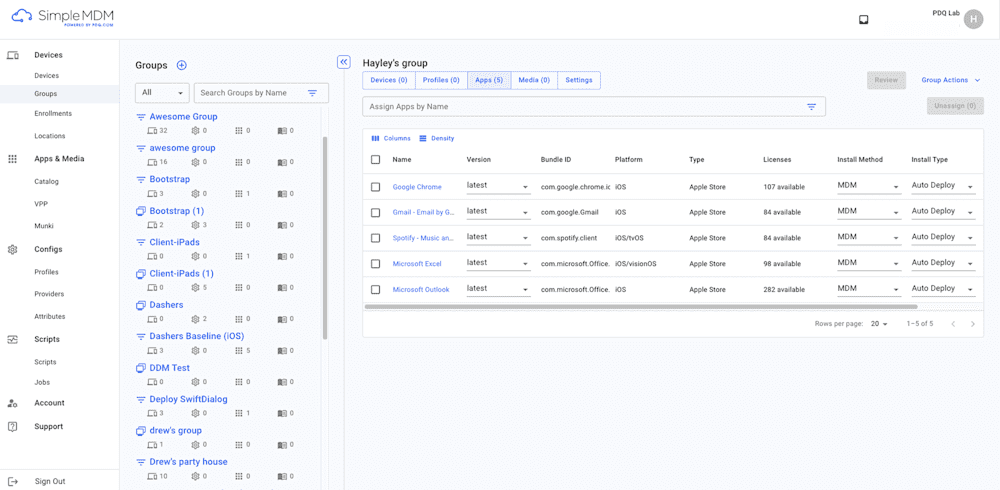Open Rows per page dropdown
1000x490 pixels.
(x=879, y=324)
